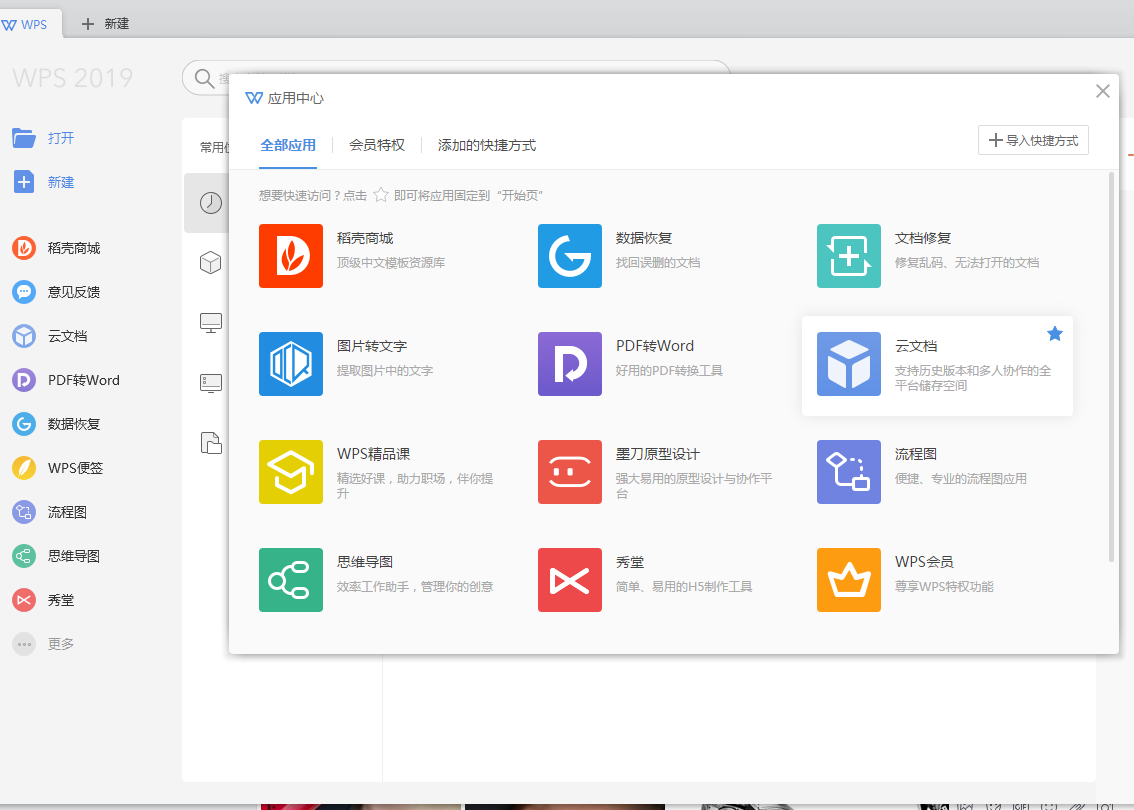Screen dimensions: 1134x810
Task: Switch to the 会员特权 tab
Action: [376, 145]
